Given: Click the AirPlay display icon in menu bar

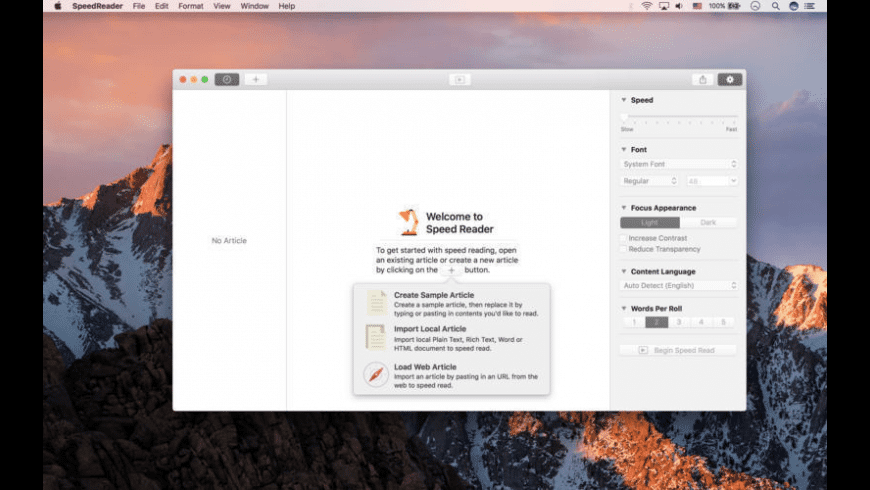Looking at the screenshot, I should pos(664,6).
